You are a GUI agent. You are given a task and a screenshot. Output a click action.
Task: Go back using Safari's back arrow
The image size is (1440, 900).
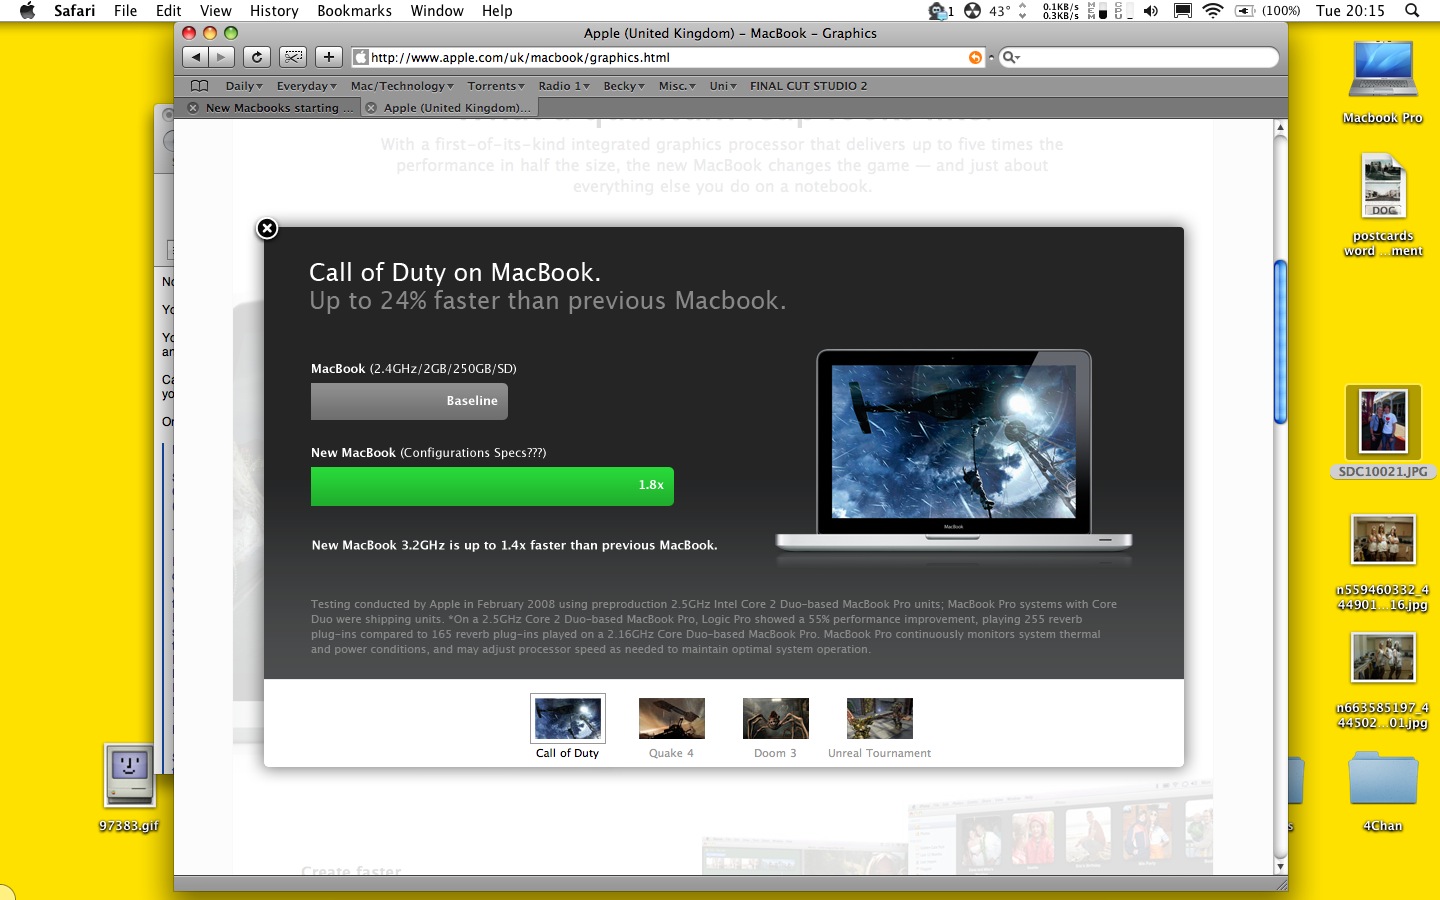tap(196, 57)
